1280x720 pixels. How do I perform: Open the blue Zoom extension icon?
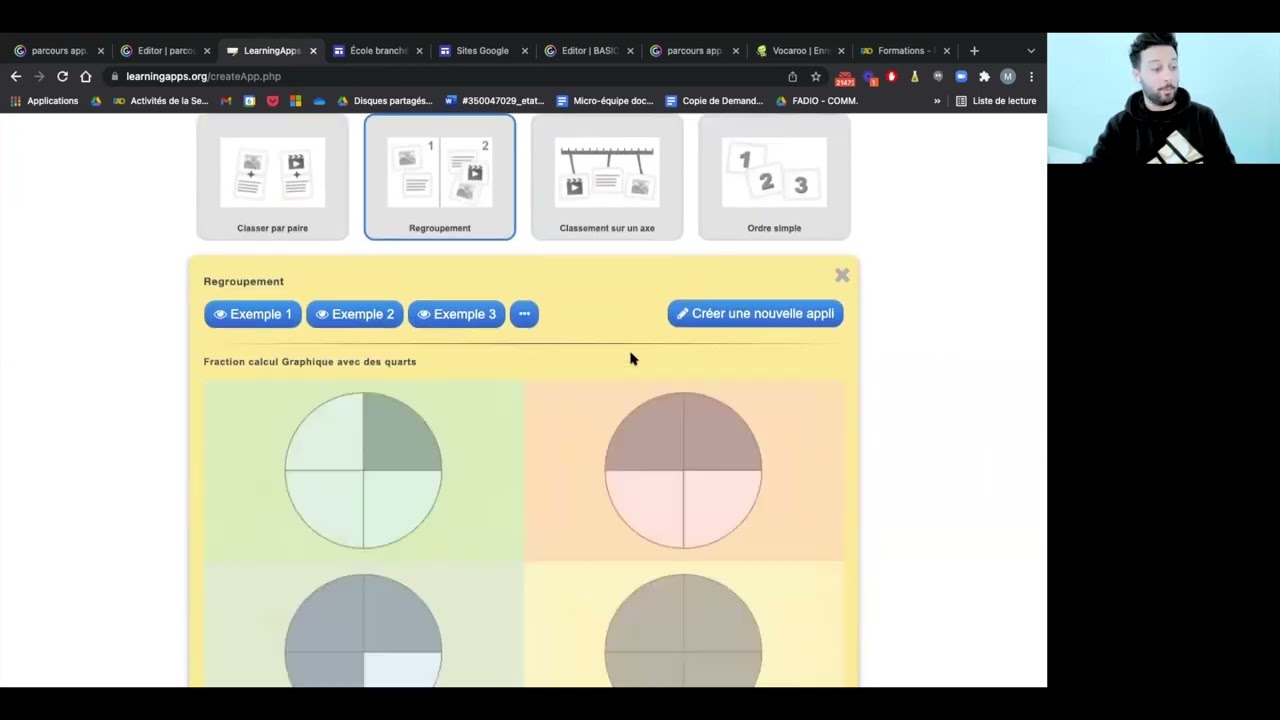pos(961,76)
